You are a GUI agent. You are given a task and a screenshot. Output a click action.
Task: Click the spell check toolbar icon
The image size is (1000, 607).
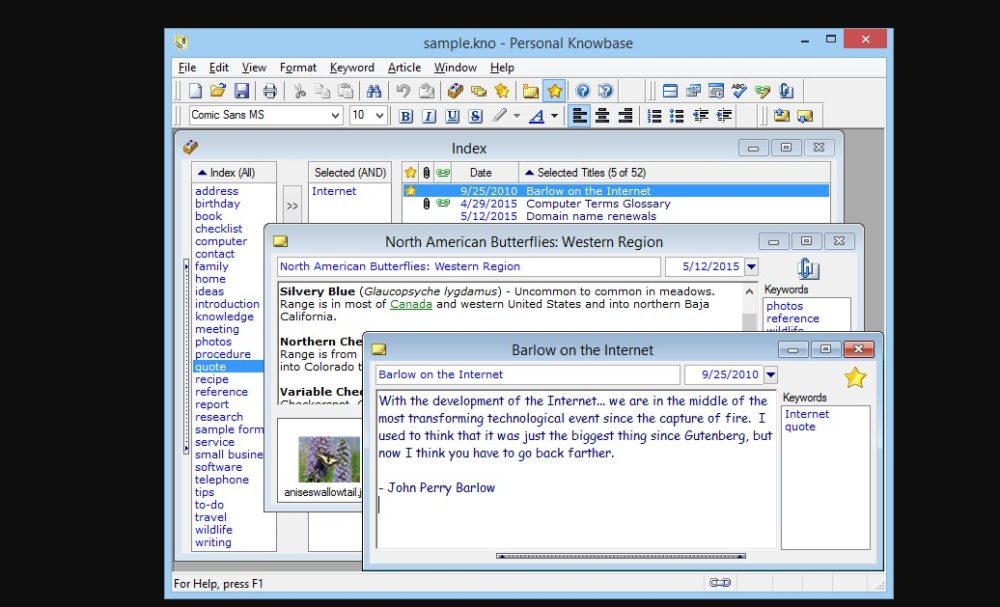point(739,91)
